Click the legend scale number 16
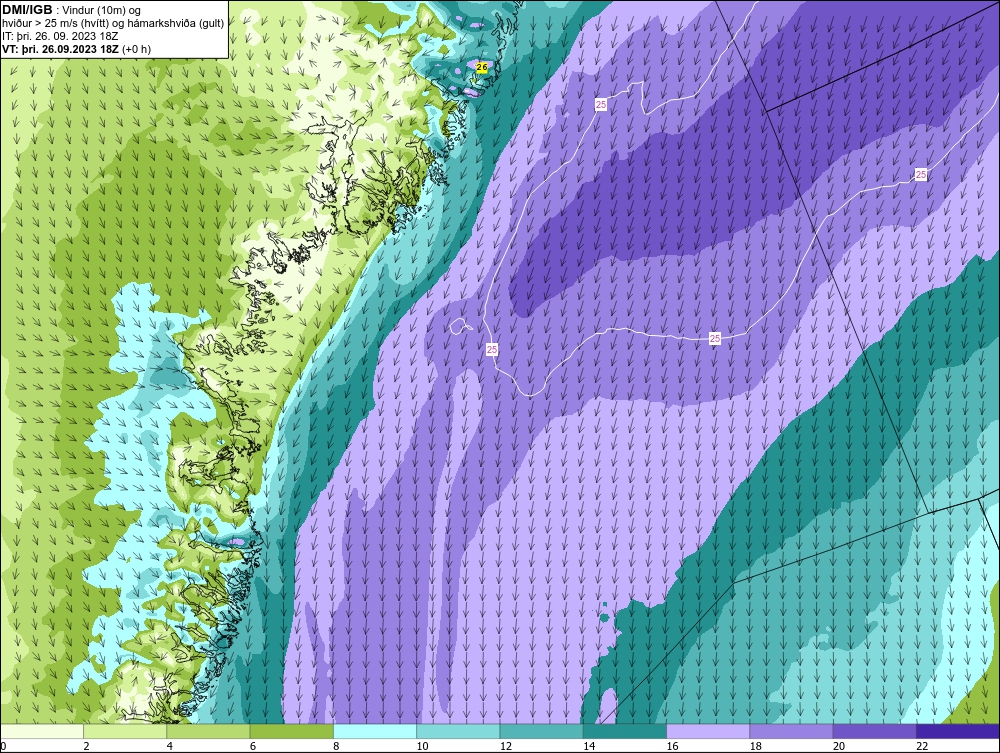The width and height of the screenshot is (1000, 753). coord(672,747)
